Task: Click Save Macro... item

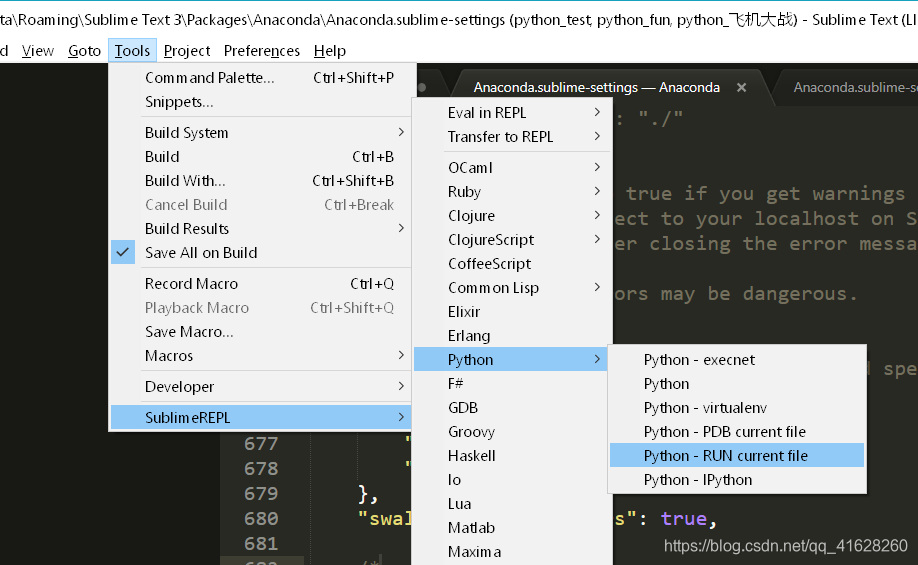Action: point(261,332)
